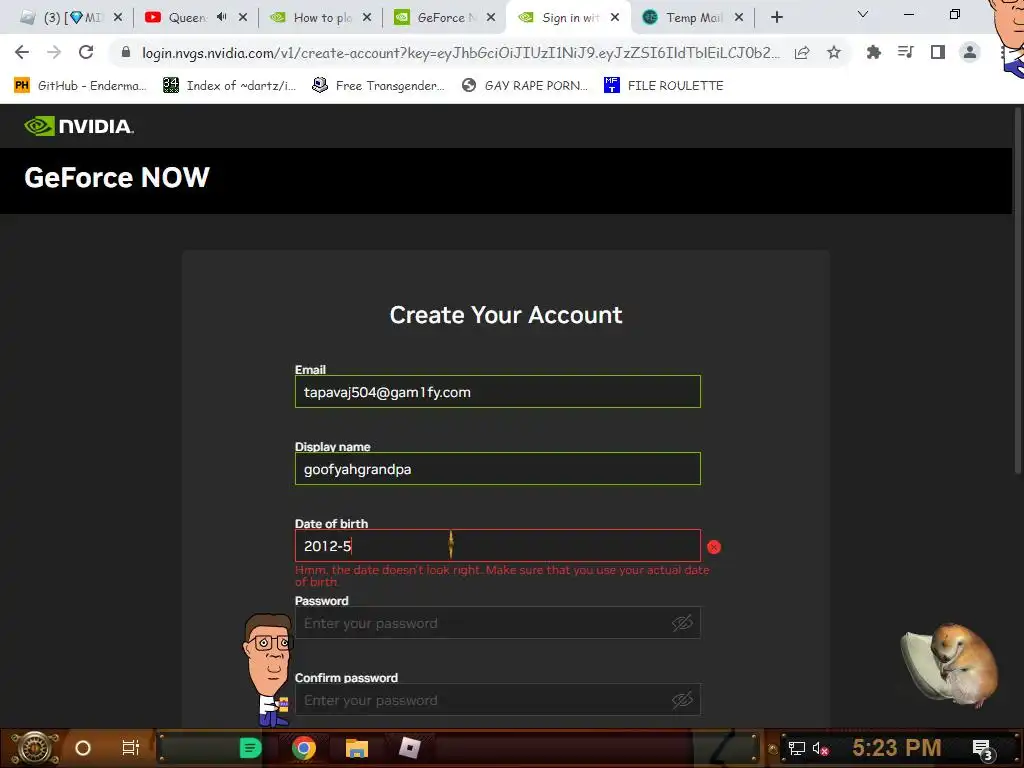Click the Display name field
Screen dimensions: 1024x768
(x=498, y=469)
